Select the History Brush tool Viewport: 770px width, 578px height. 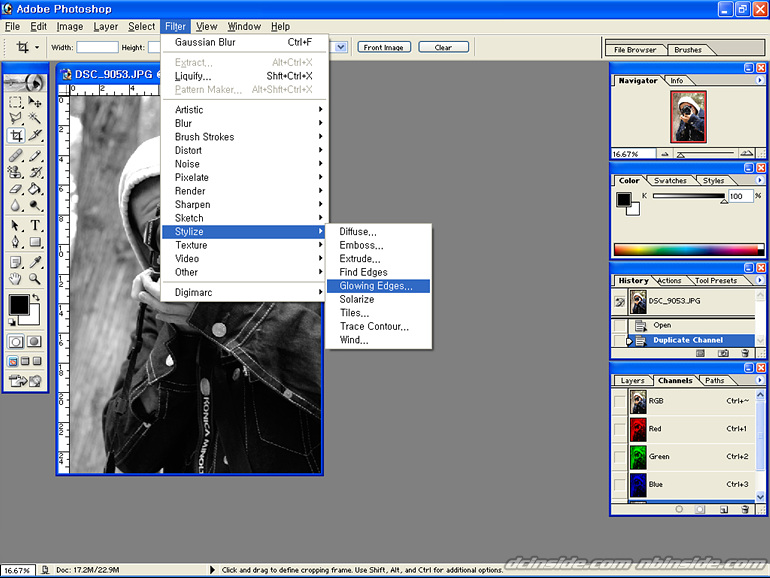(x=34, y=172)
